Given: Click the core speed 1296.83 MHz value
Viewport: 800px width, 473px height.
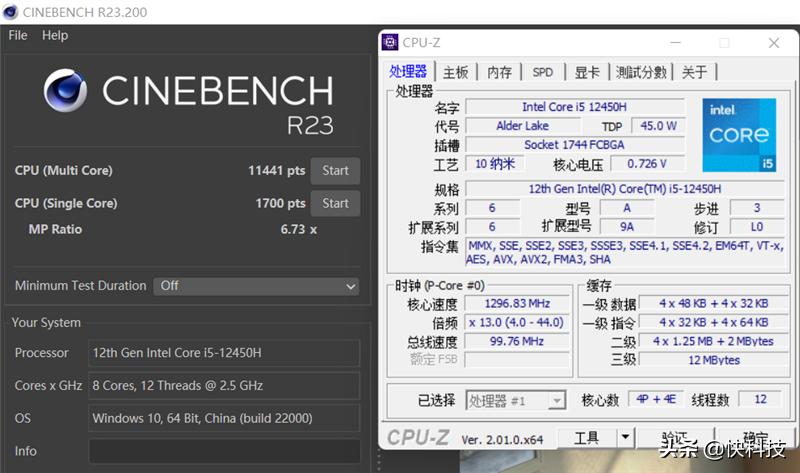Looking at the screenshot, I should click(517, 304).
